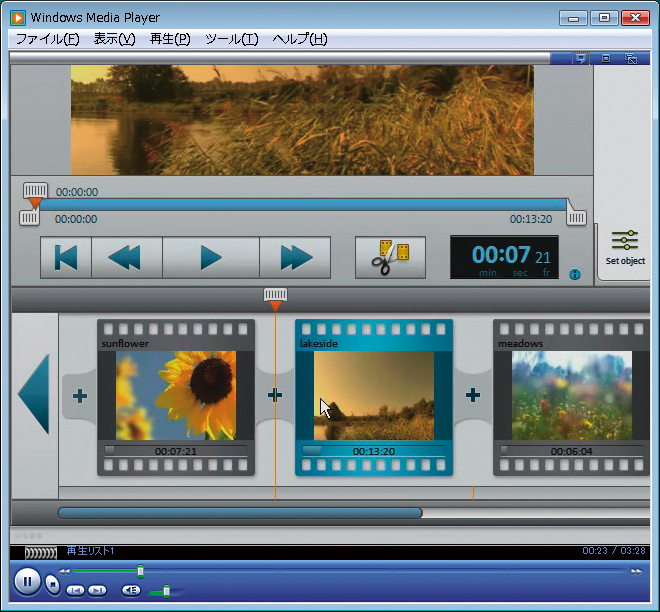Click the blue clip progress bar
The width and height of the screenshot is (660, 612).
pyautogui.click(x=301, y=205)
